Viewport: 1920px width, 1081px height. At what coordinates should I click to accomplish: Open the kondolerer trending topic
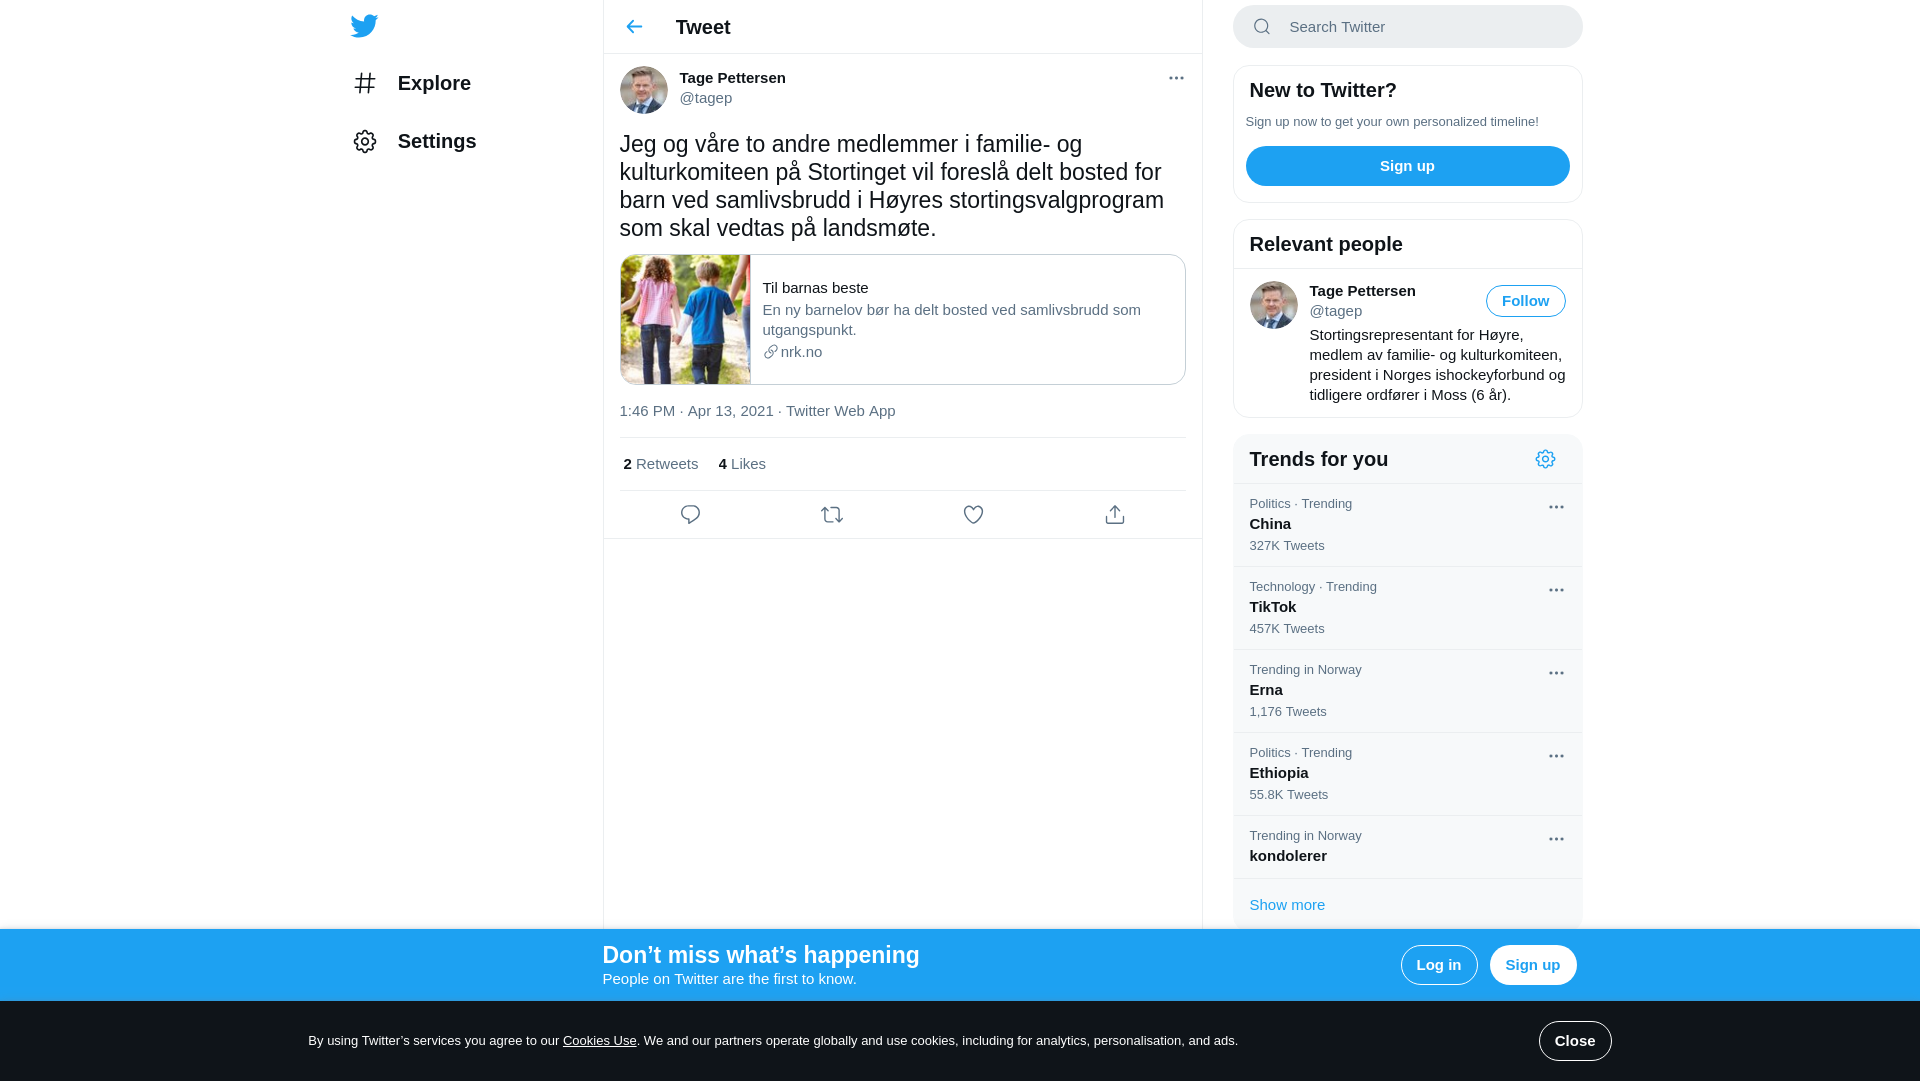[x=1407, y=847]
